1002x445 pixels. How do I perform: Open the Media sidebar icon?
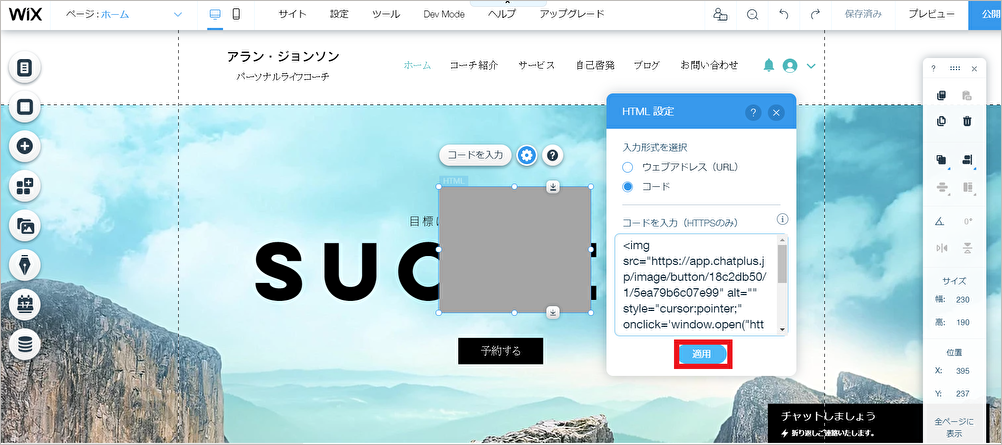click(x=25, y=226)
